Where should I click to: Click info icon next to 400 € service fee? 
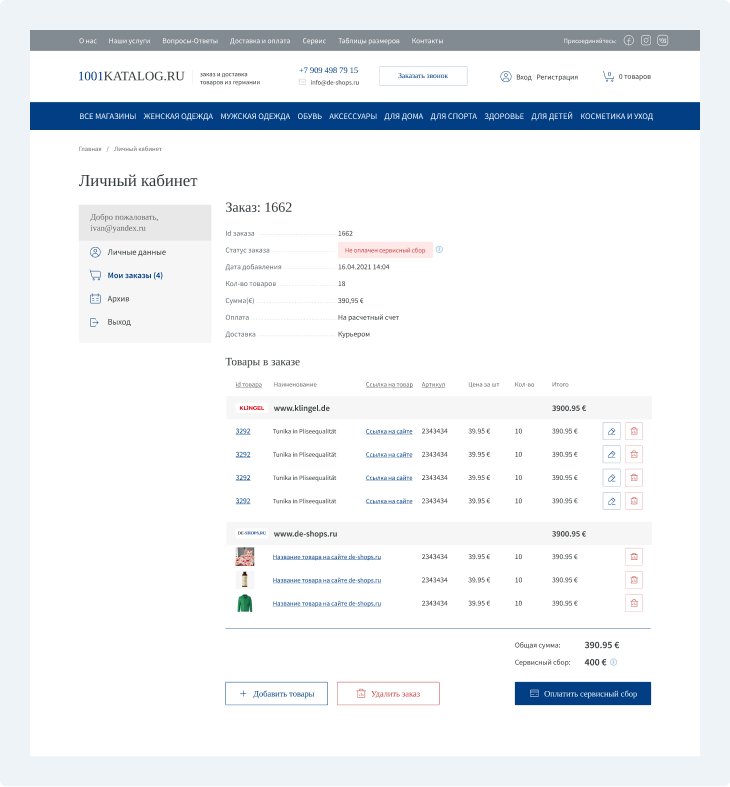click(x=614, y=662)
